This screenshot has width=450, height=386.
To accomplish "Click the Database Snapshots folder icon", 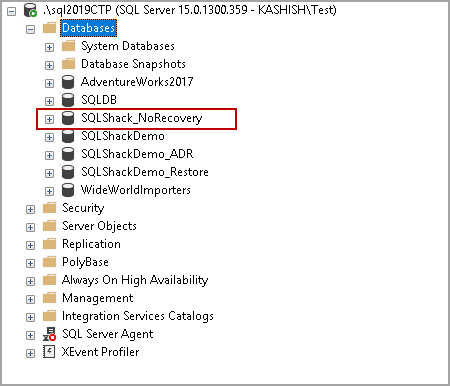I will pos(68,64).
